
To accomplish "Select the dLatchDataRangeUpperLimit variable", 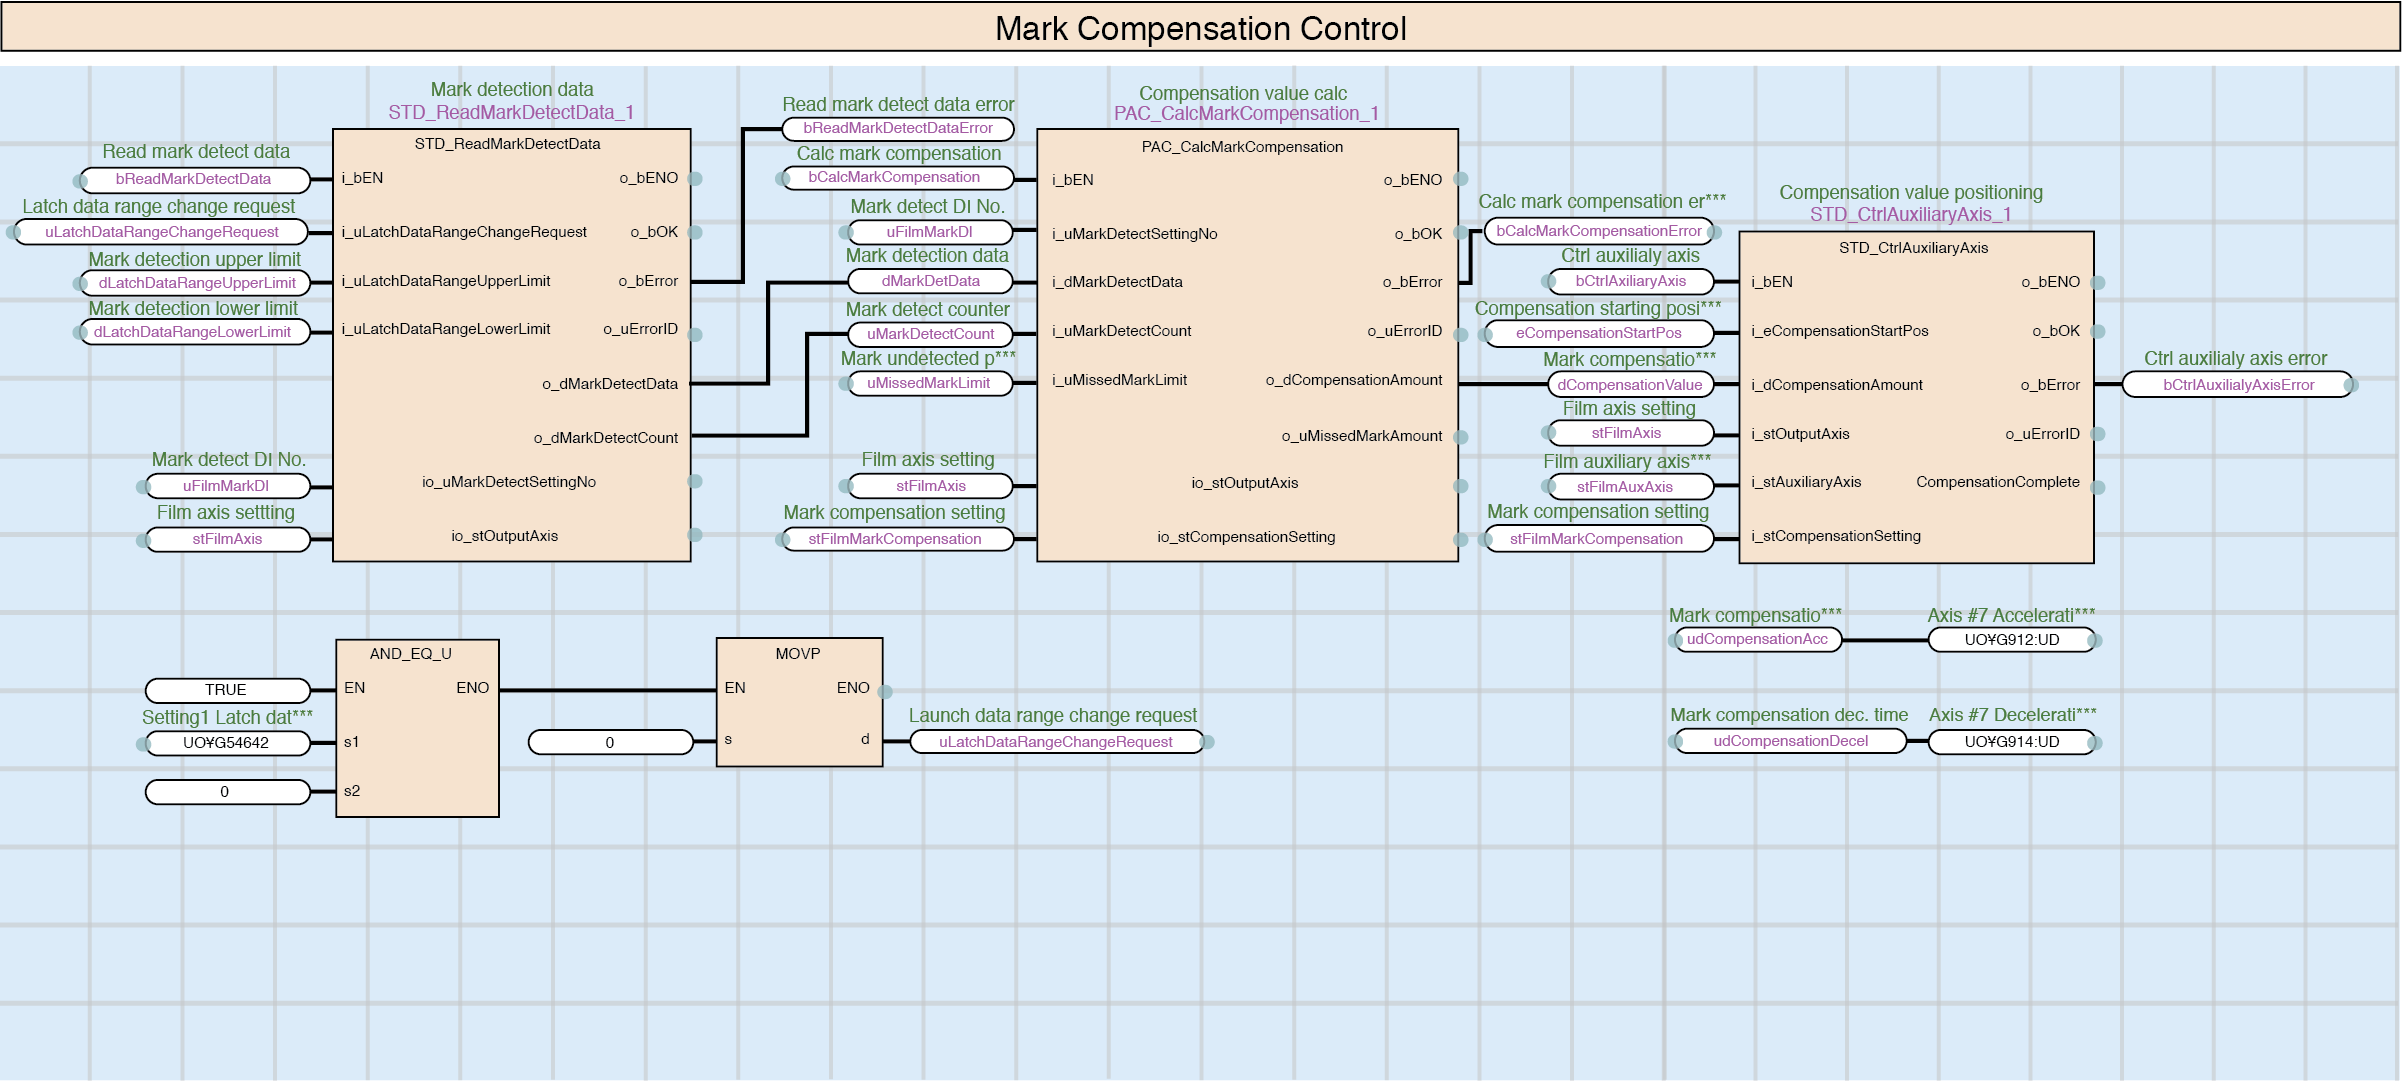I will [x=197, y=283].
